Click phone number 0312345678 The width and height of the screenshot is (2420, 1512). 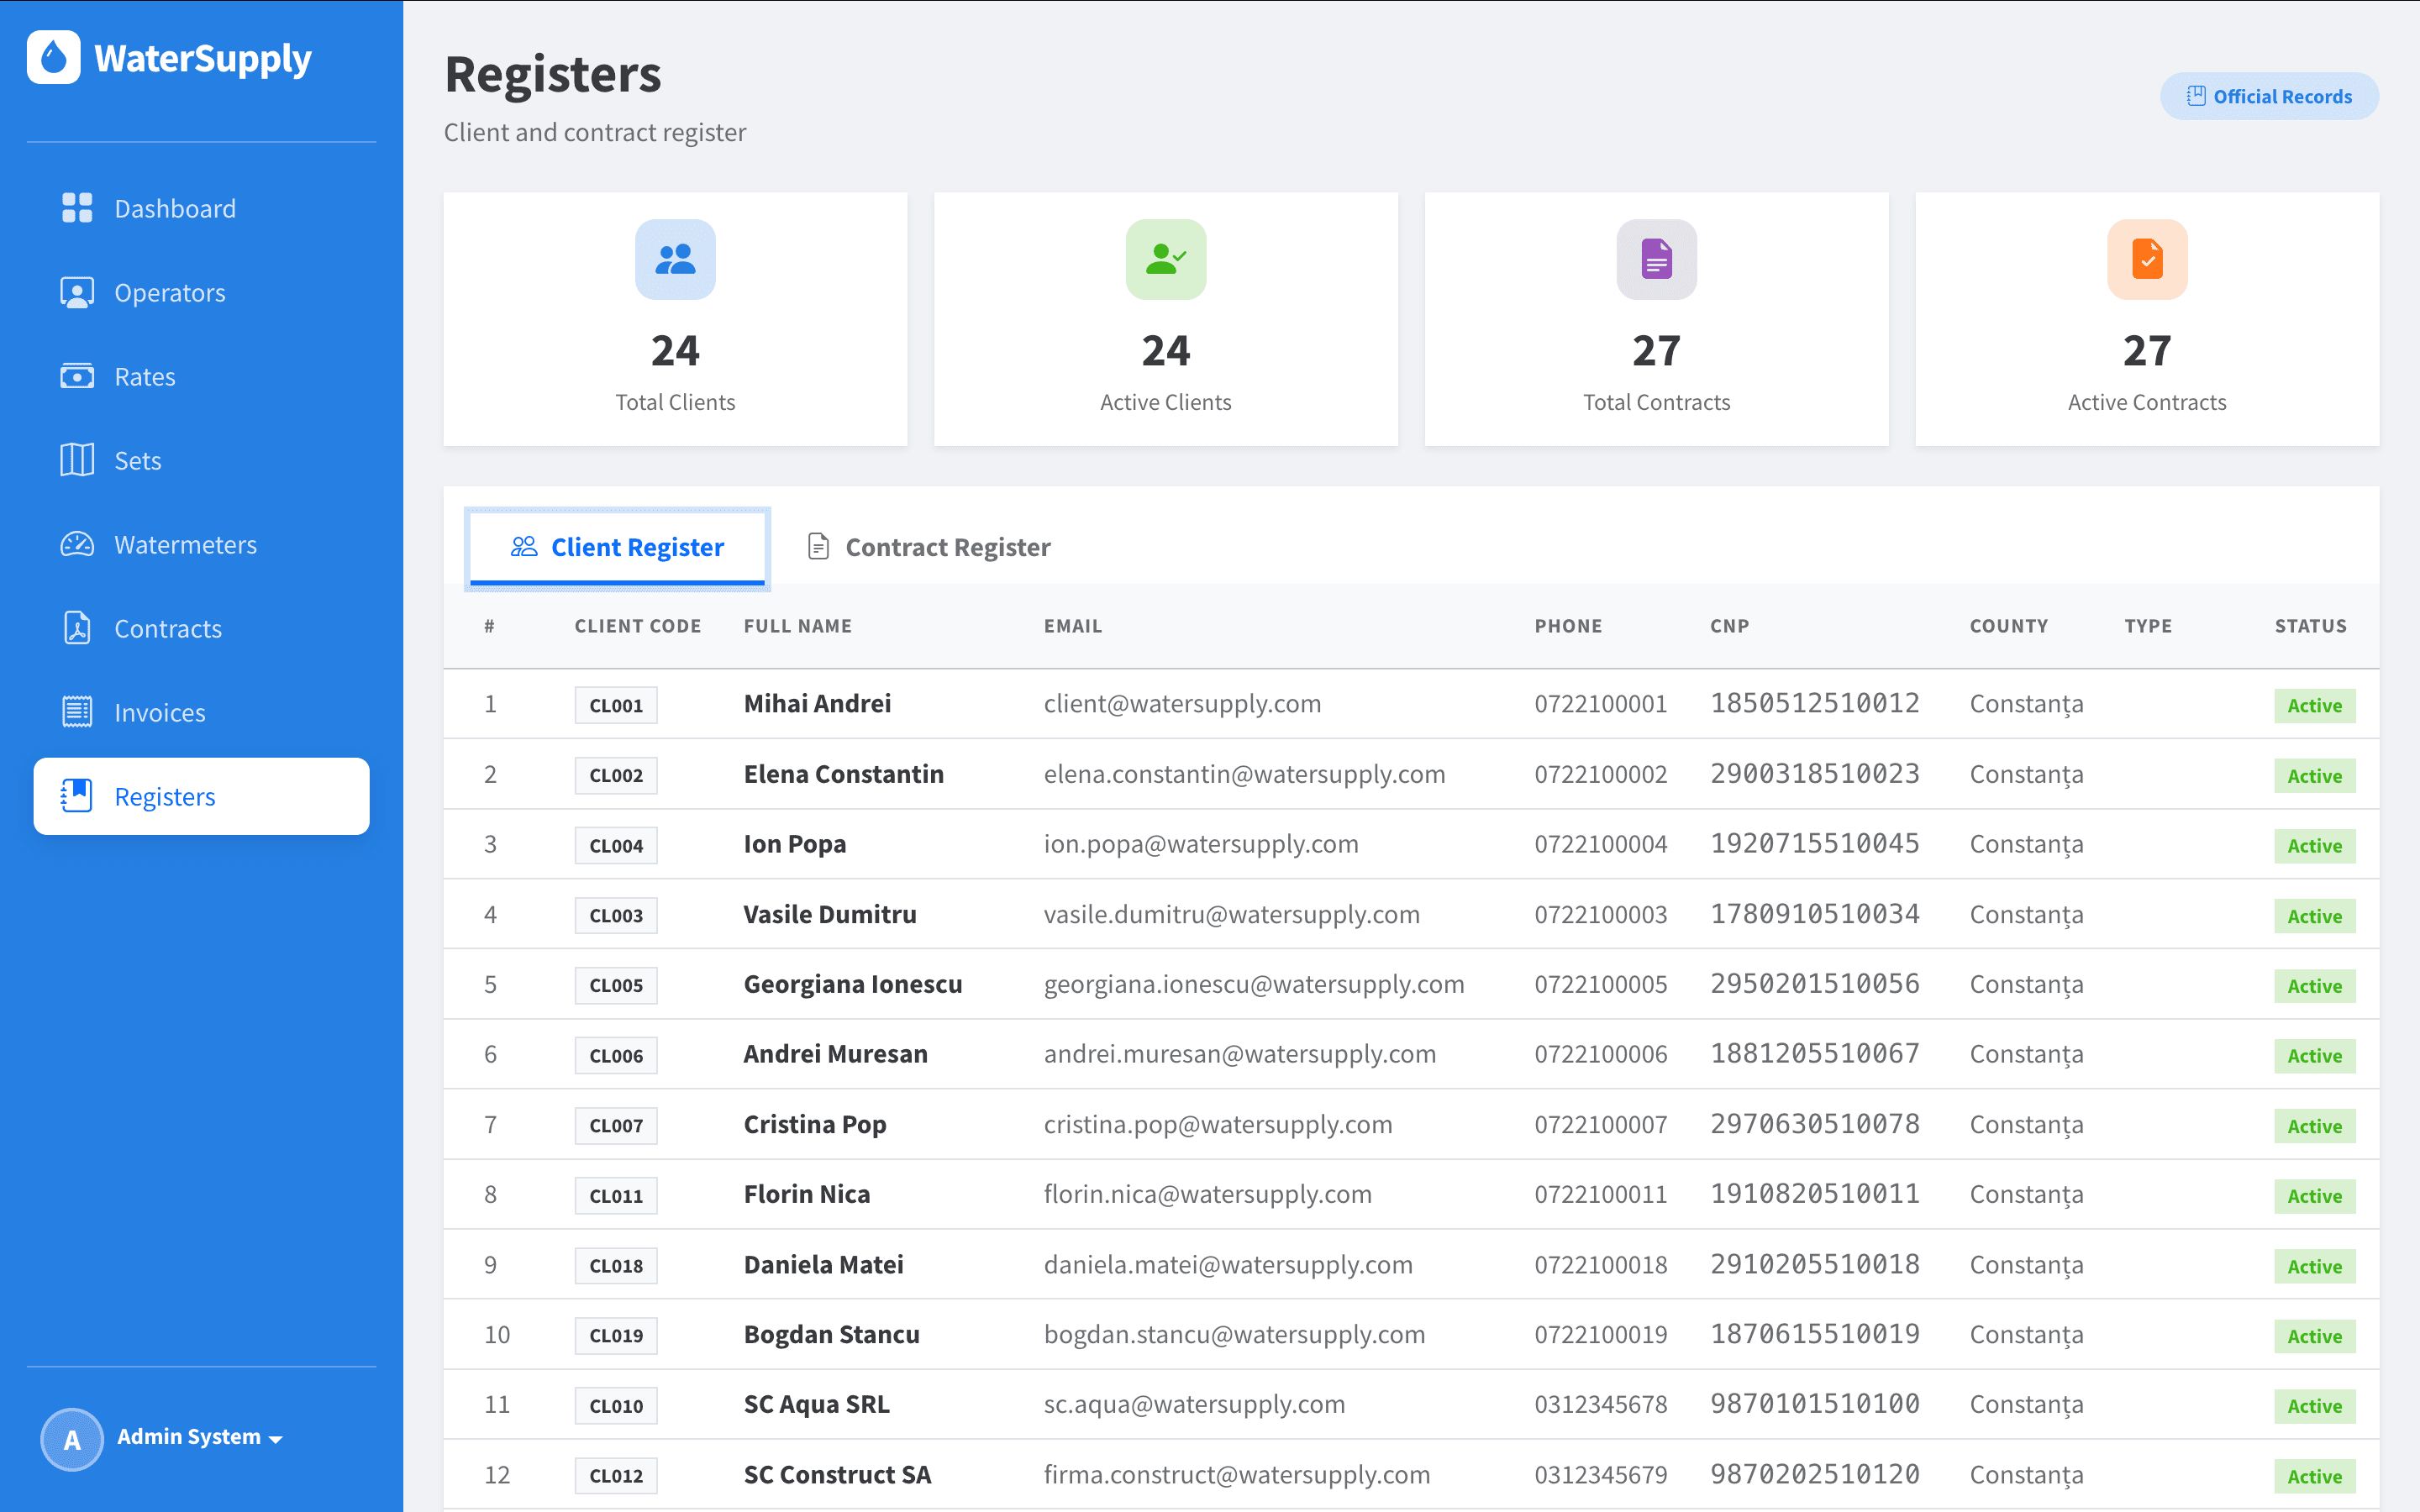coord(1601,1404)
